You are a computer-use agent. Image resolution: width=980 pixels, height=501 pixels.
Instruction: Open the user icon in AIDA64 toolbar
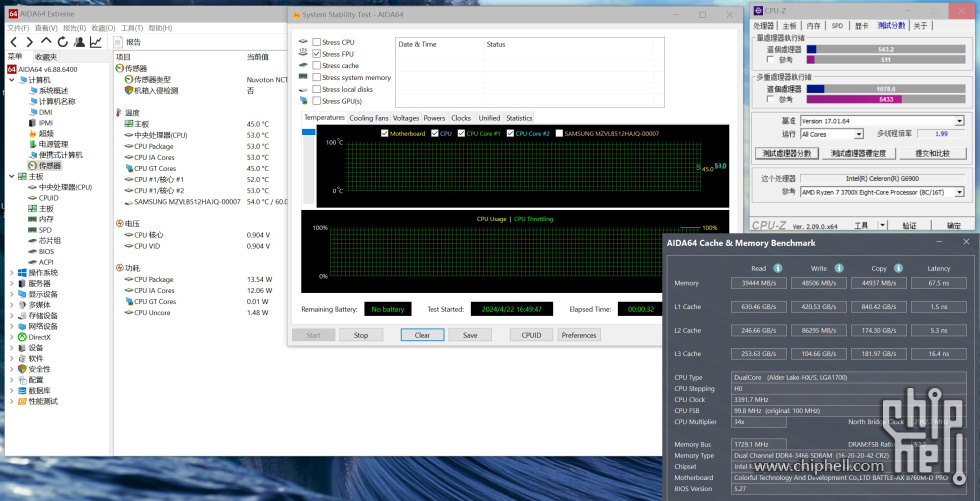[79, 42]
